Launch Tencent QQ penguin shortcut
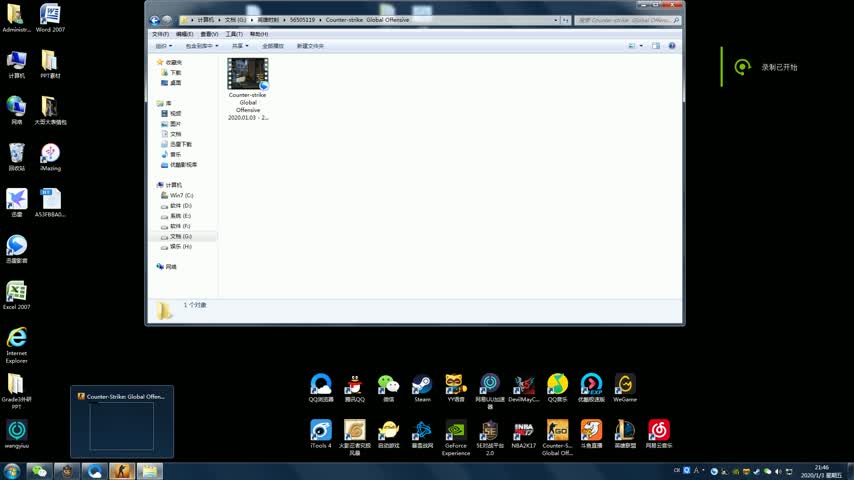The height and width of the screenshot is (480, 854). (354, 387)
